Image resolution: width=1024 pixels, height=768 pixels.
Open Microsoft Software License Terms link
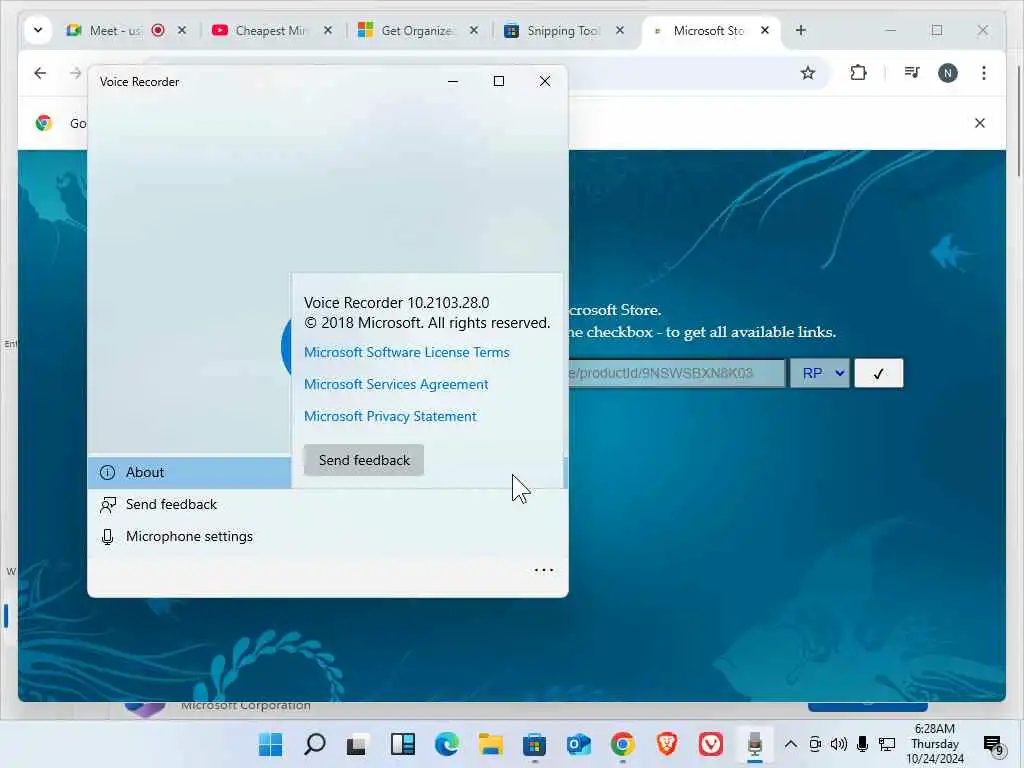(406, 352)
